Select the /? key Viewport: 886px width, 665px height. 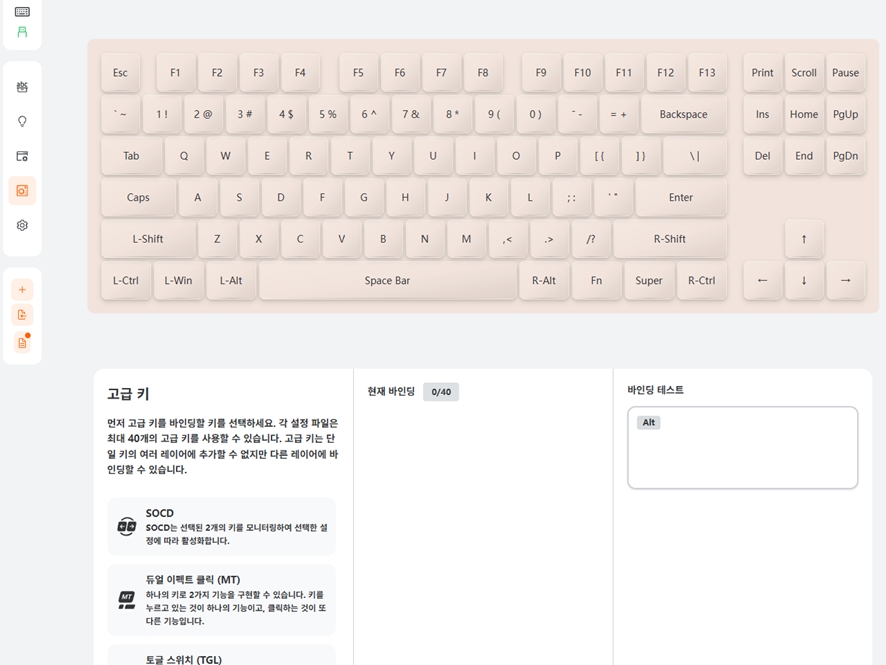coord(590,238)
